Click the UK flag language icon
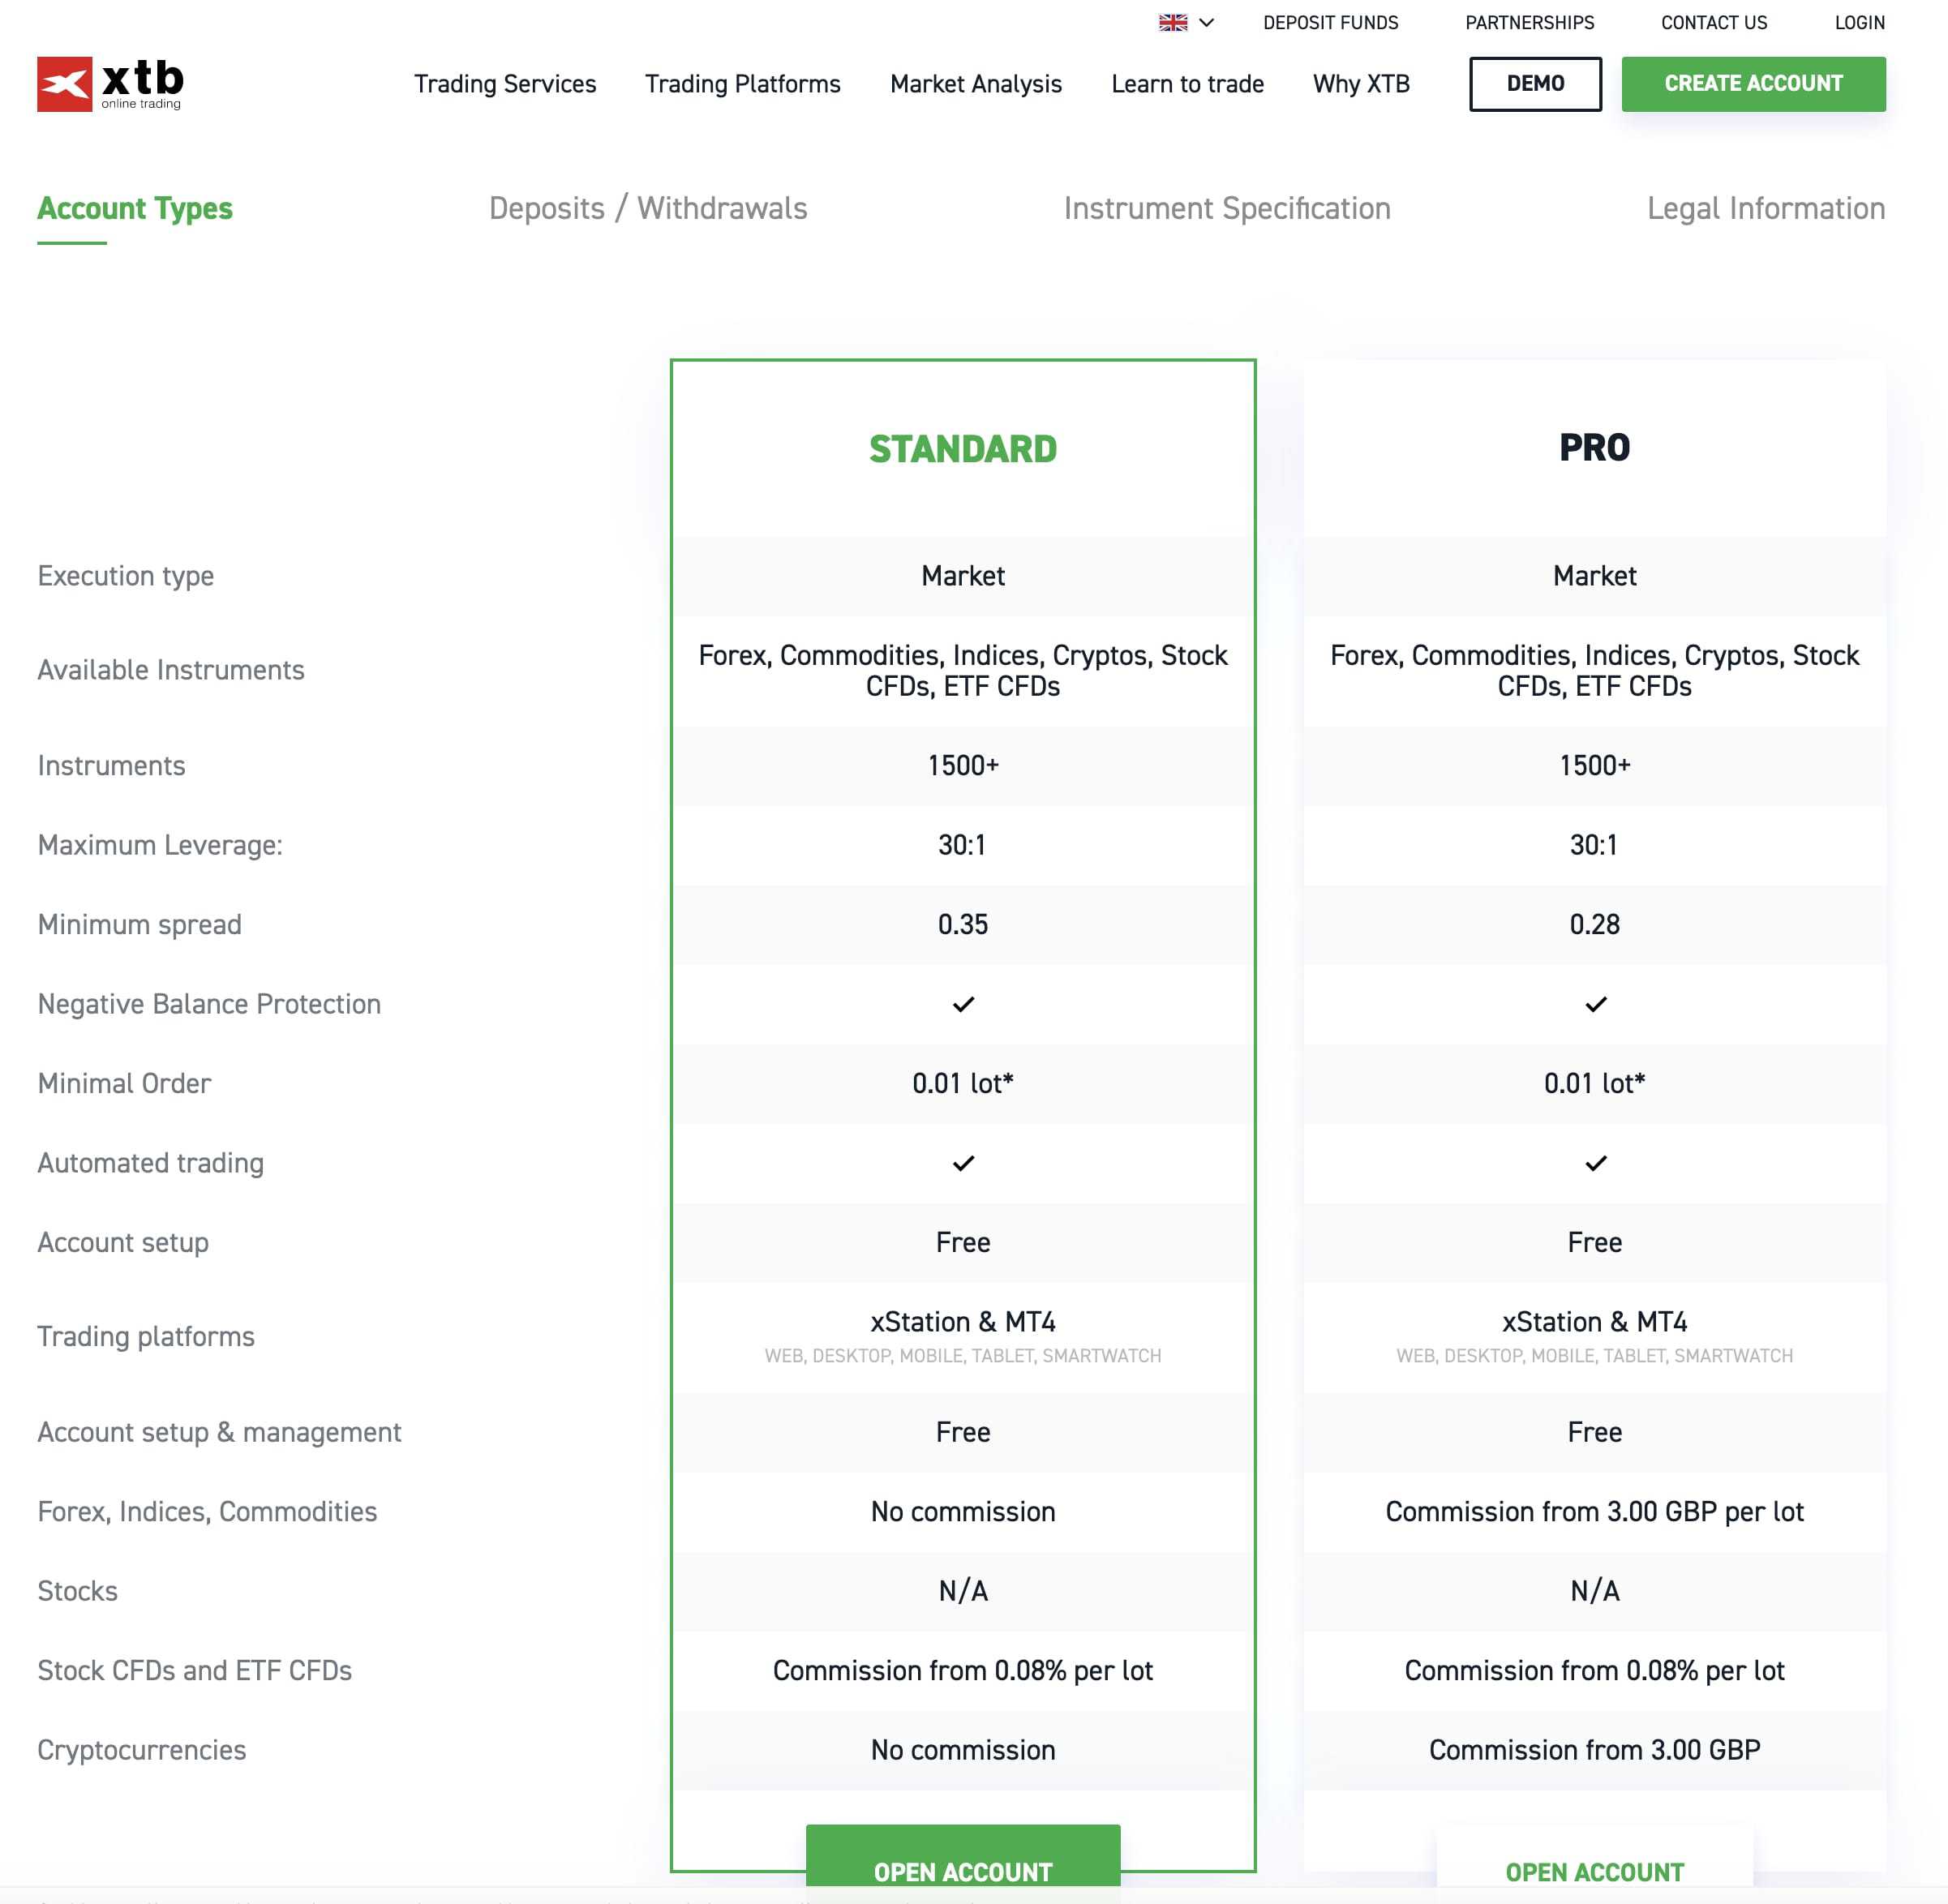Image resolution: width=1948 pixels, height=1904 pixels. [x=1173, y=23]
